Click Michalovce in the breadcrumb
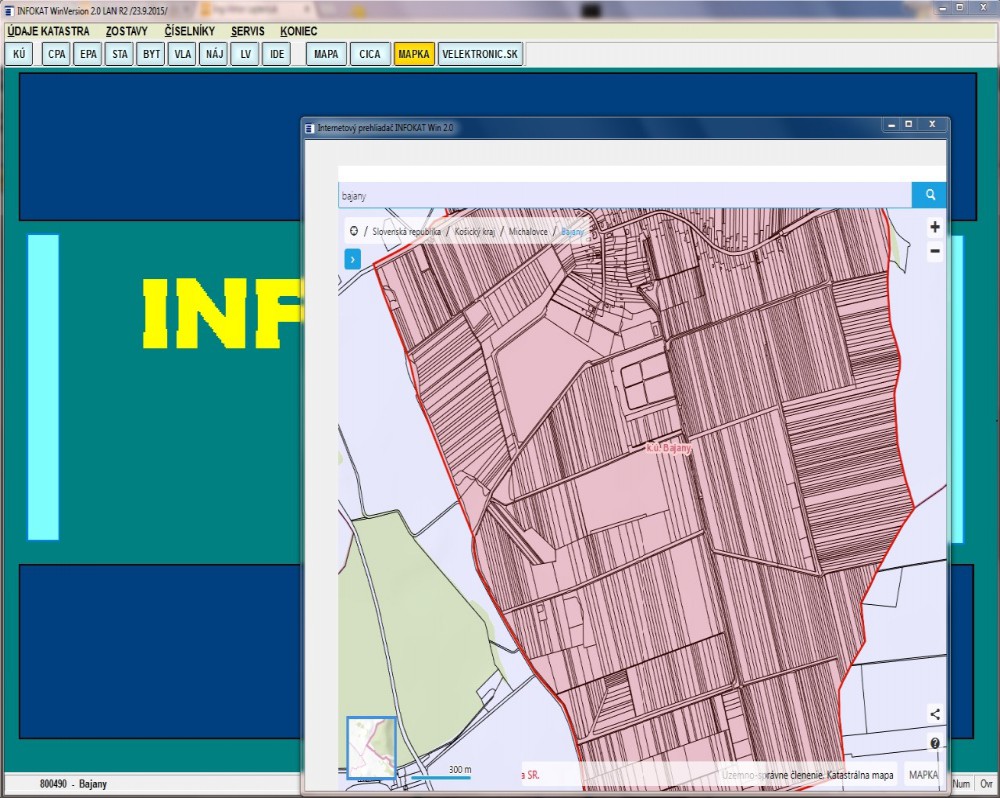The width and height of the screenshot is (1000, 798). (x=530, y=232)
